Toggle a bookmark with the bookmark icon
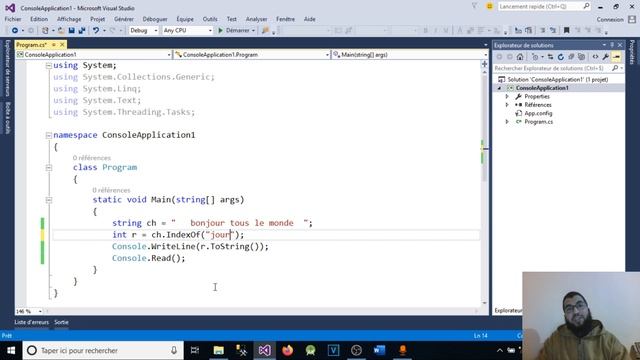Image resolution: width=640 pixels, height=360 pixels. pos(567,31)
